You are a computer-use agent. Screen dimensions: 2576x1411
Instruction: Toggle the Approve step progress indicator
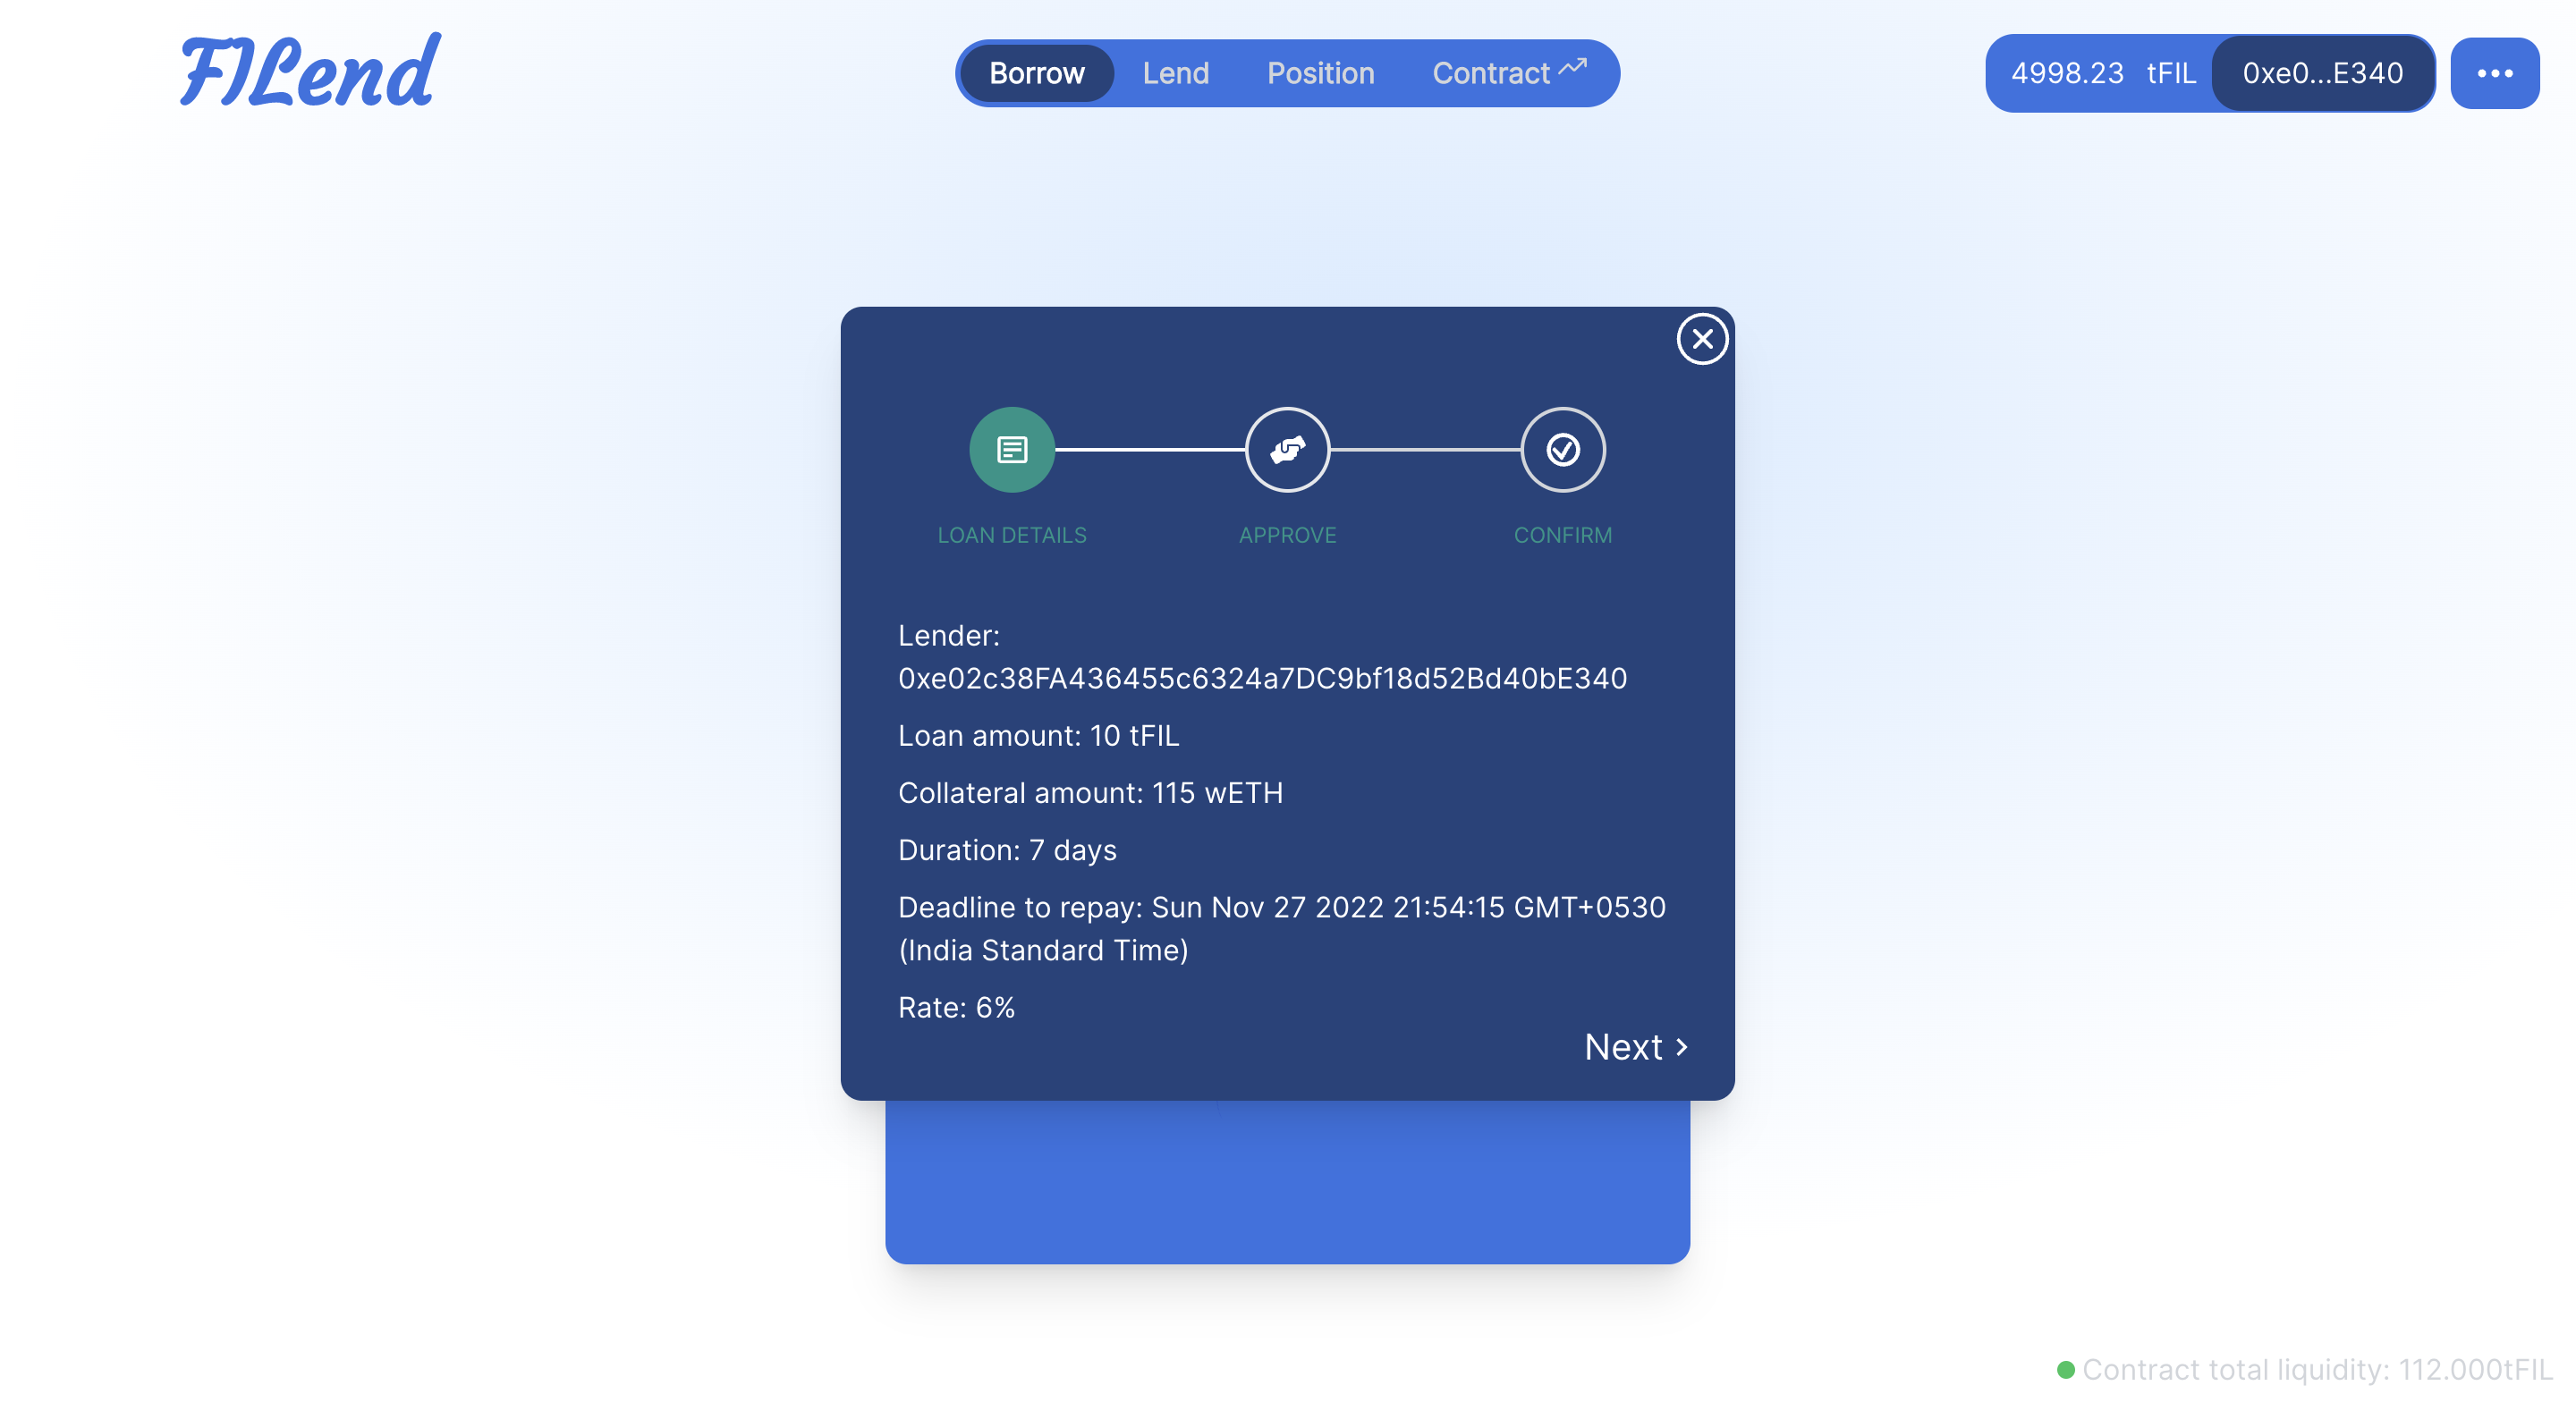(1286, 448)
